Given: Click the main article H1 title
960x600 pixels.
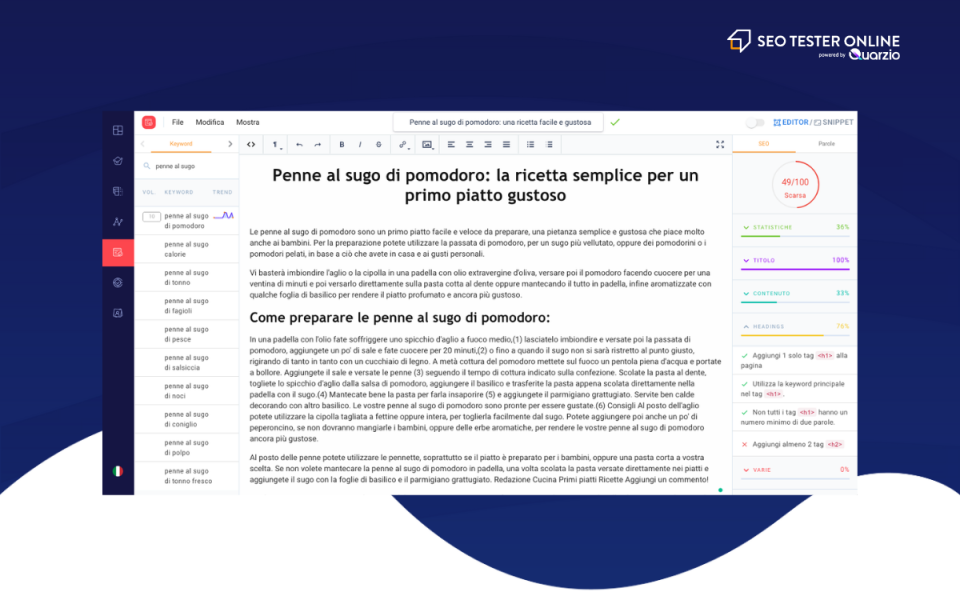Looking at the screenshot, I should tap(485, 185).
